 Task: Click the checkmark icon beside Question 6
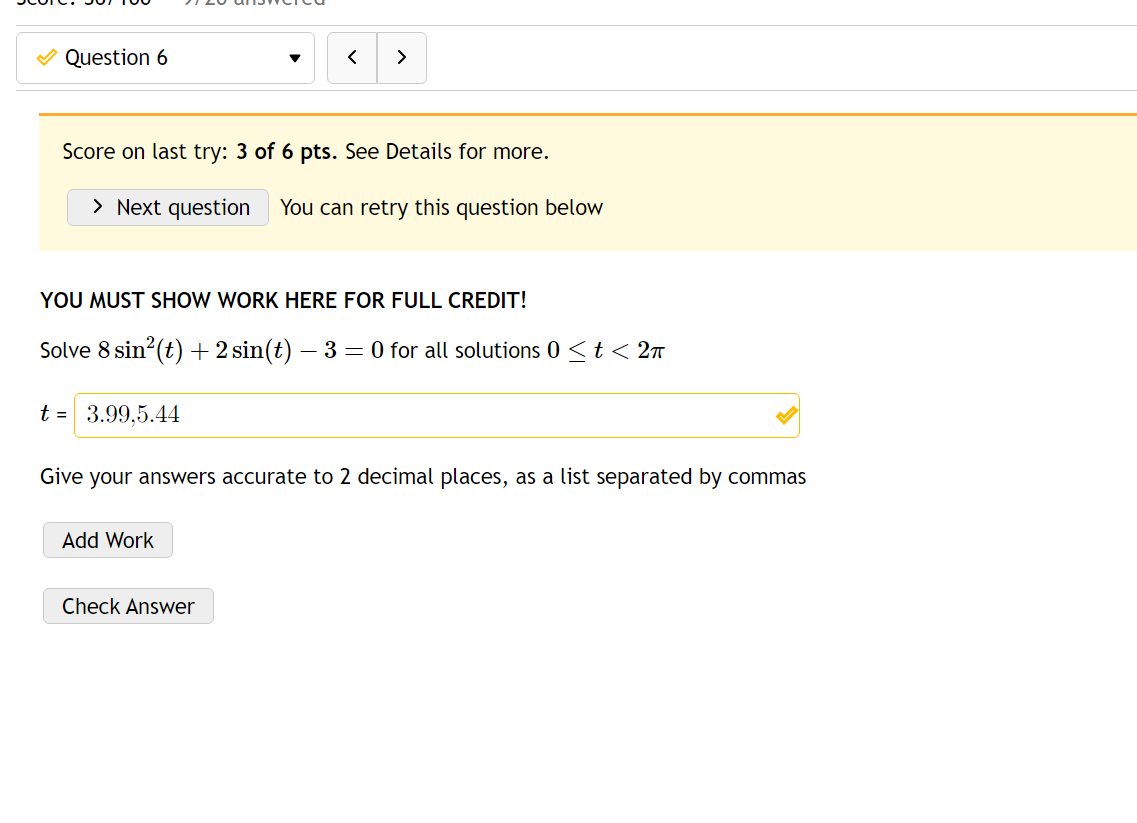[x=45, y=57]
